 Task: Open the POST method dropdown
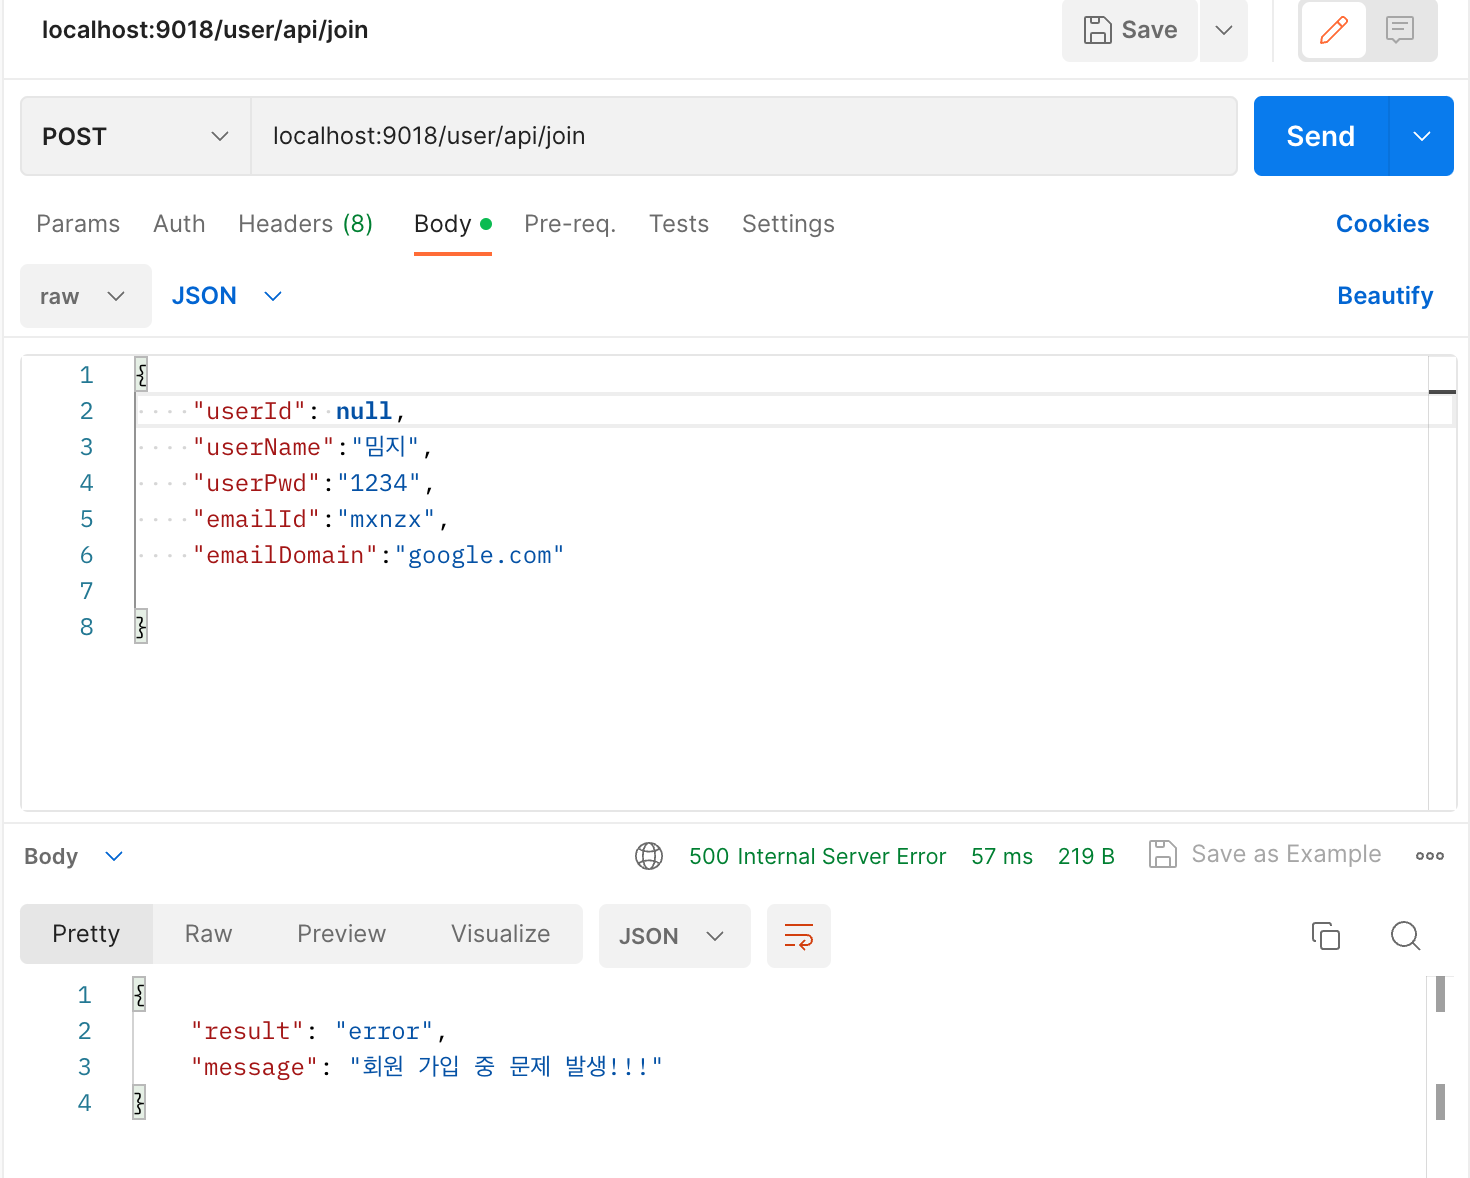tap(136, 136)
